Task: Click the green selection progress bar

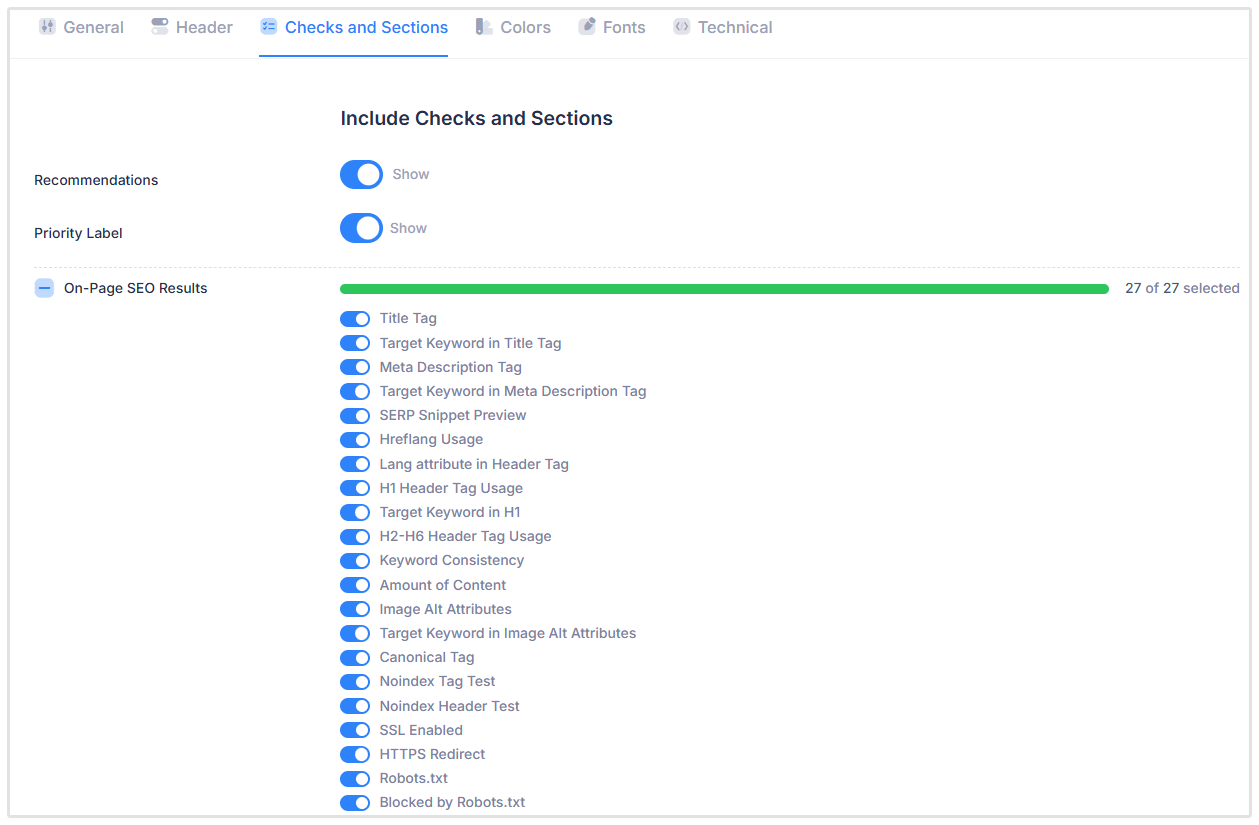Action: (x=724, y=289)
